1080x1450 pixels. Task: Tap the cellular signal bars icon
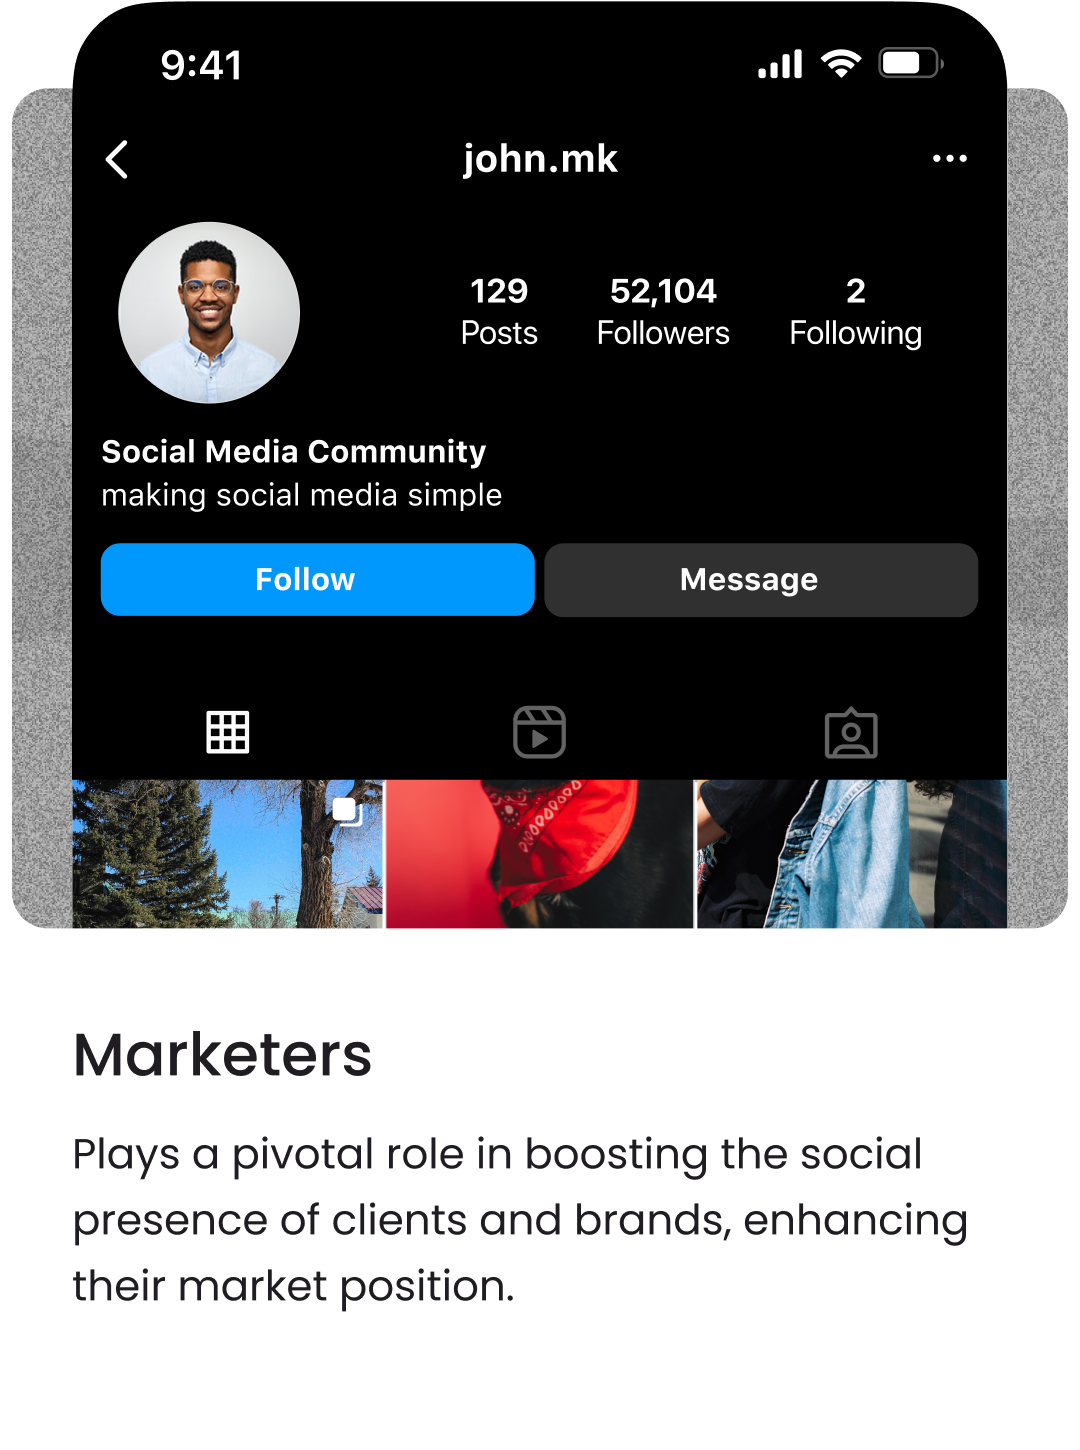tap(780, 65)
